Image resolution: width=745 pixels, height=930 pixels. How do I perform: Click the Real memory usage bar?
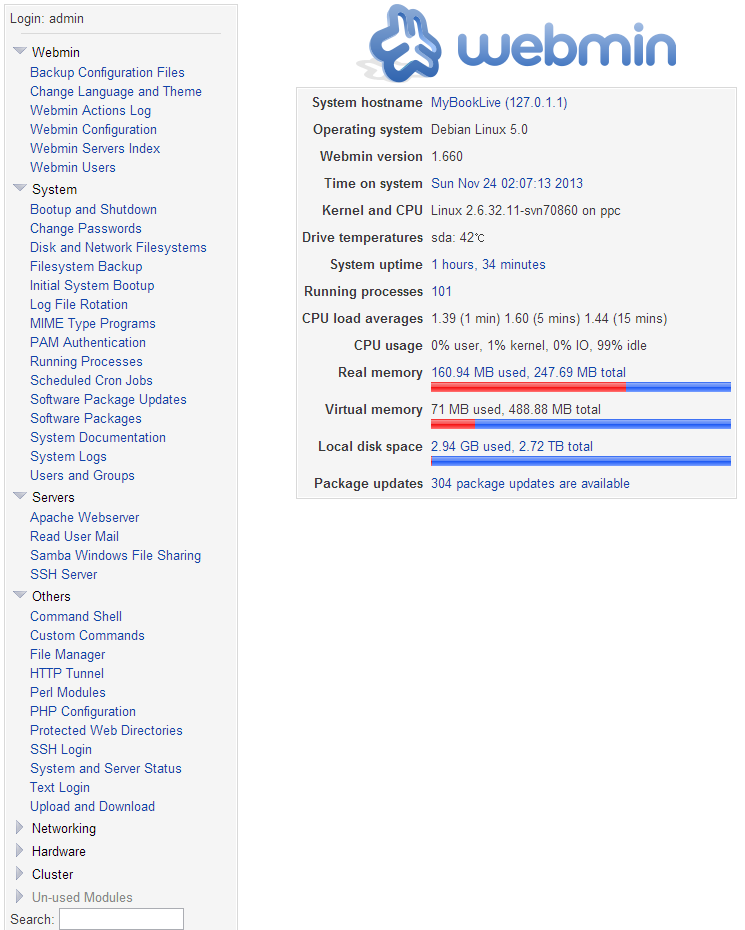580,387
